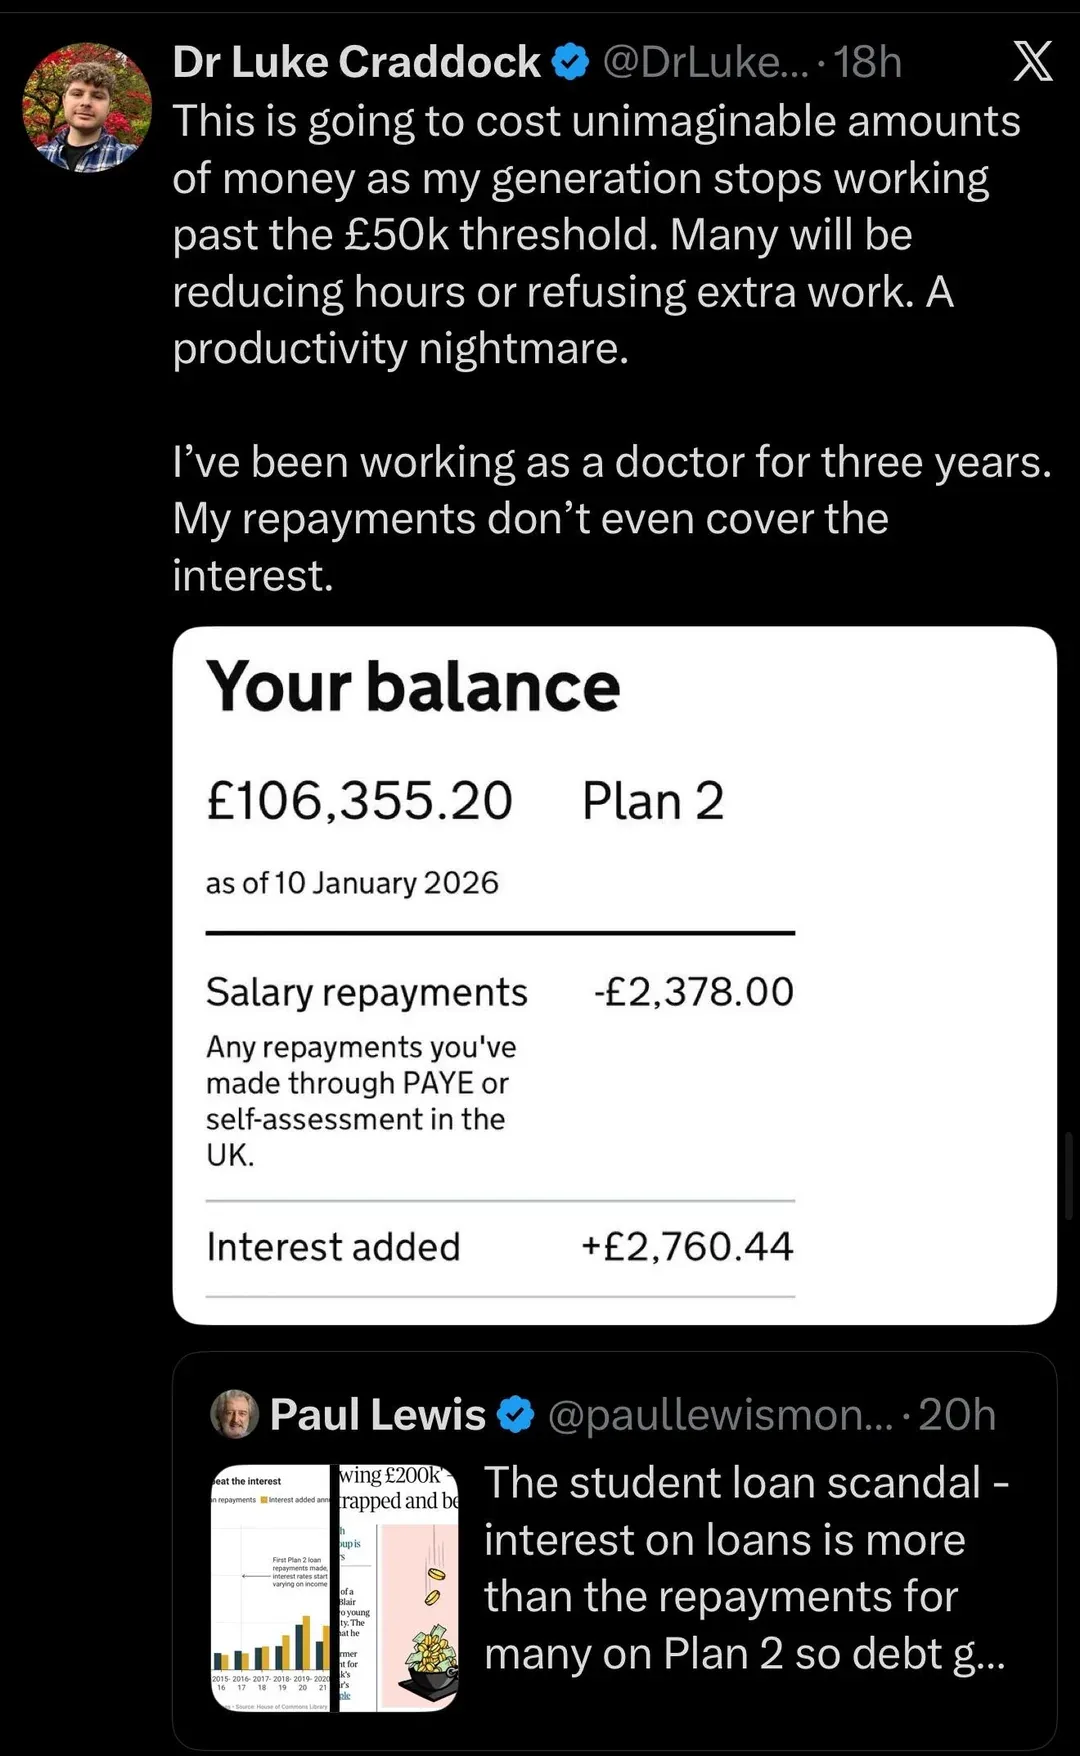This screenshot has width=1080, height=1756.
Task: Open the Paul Lewis display name
Action: (377, 1414)
